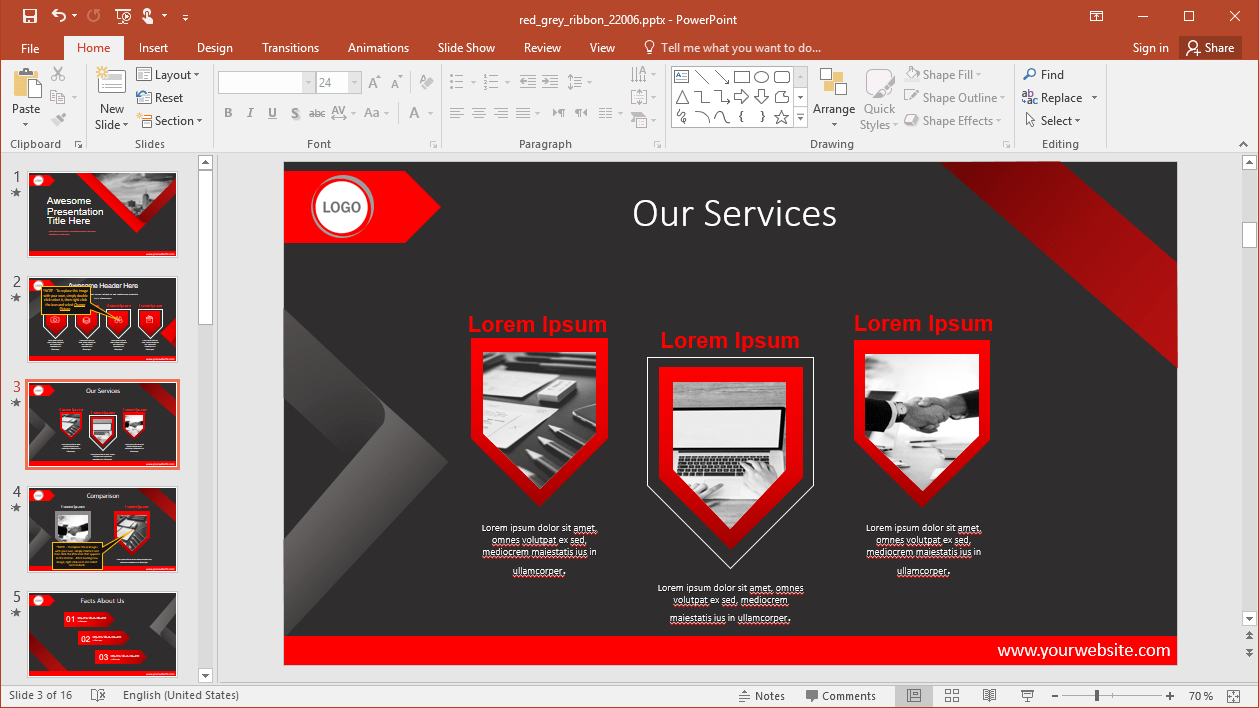Open the font size dropdown
The width and height of the screenshot is (1259, 708).
point(354,82)
